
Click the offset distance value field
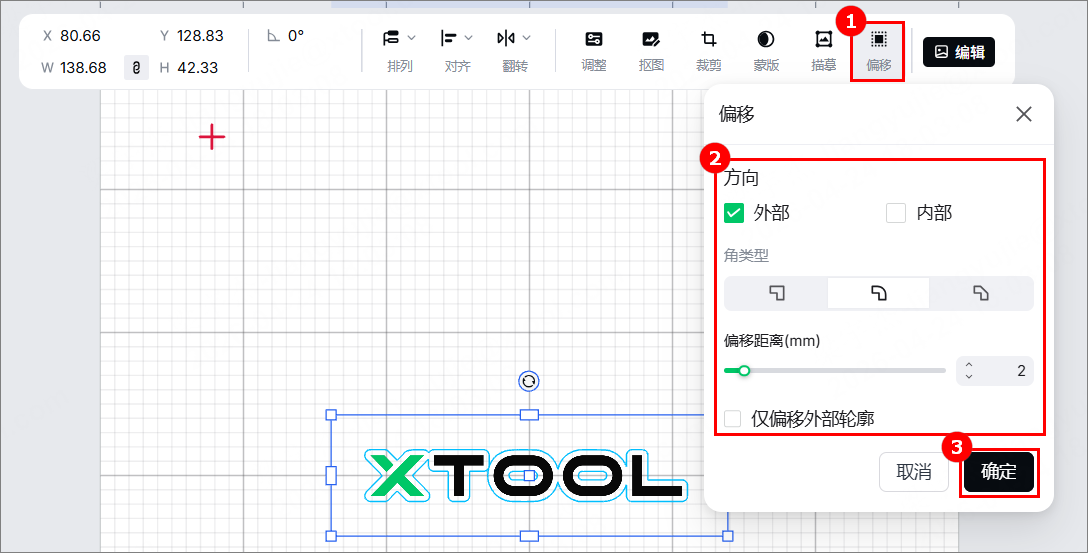[994, 371]
